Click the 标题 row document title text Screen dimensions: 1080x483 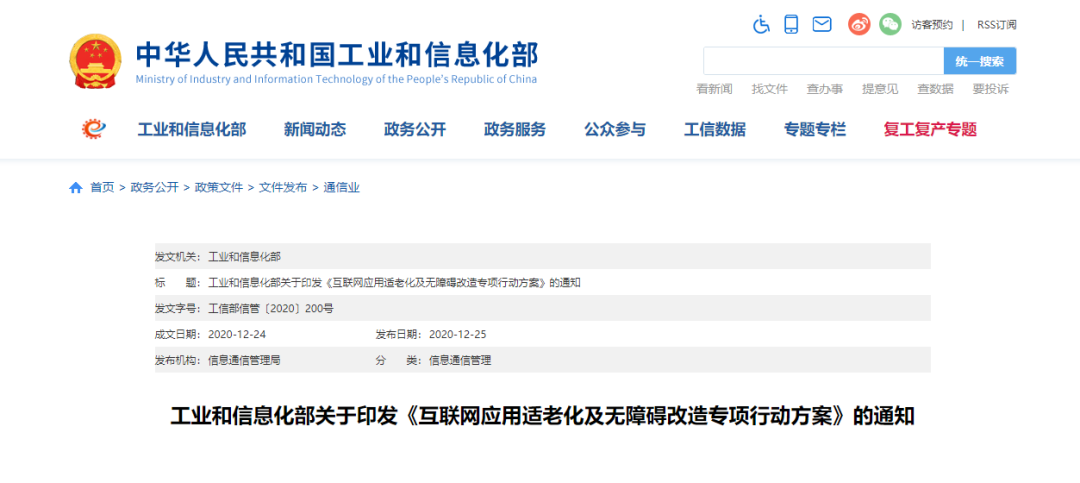[395, 282]
